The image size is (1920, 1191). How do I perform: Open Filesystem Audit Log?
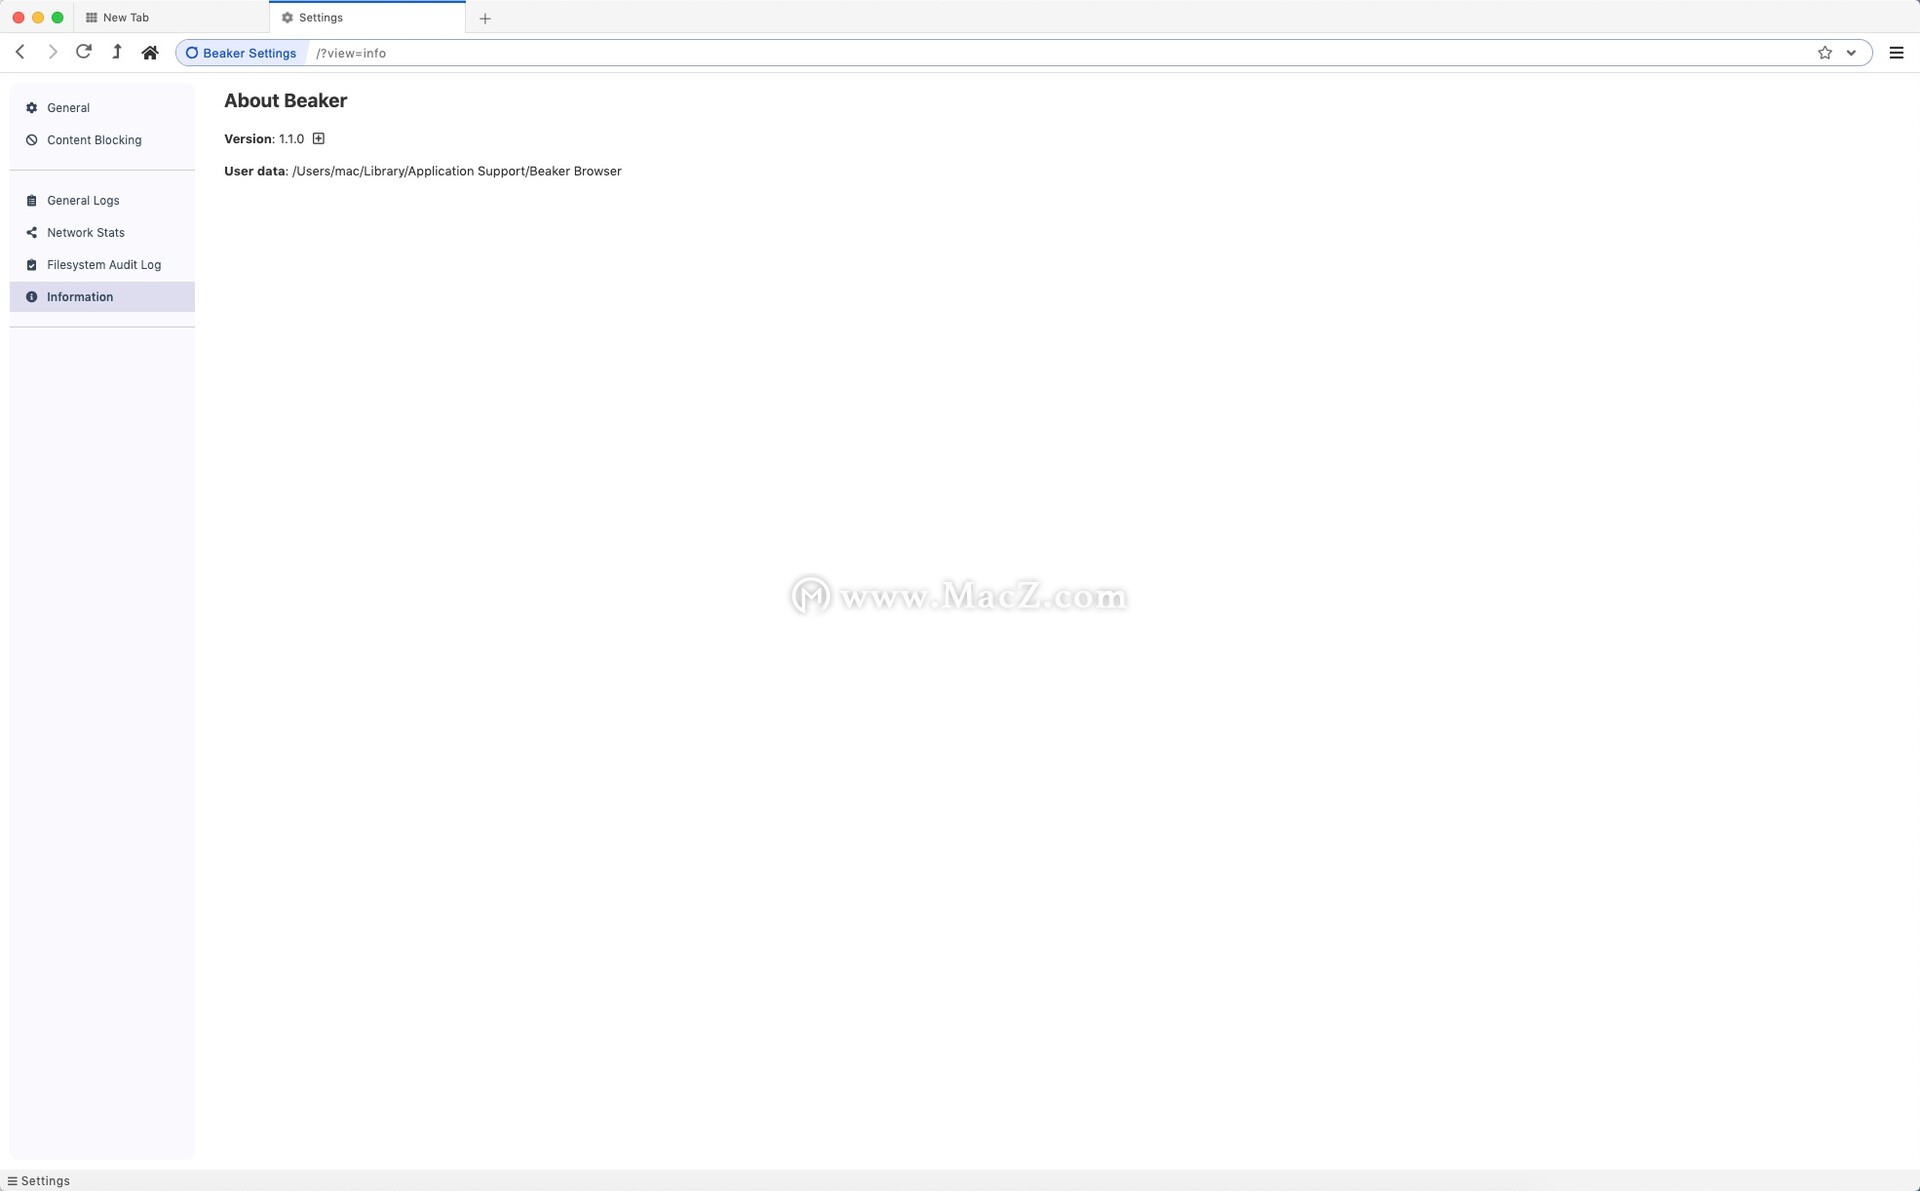click(x=102, y=264)
